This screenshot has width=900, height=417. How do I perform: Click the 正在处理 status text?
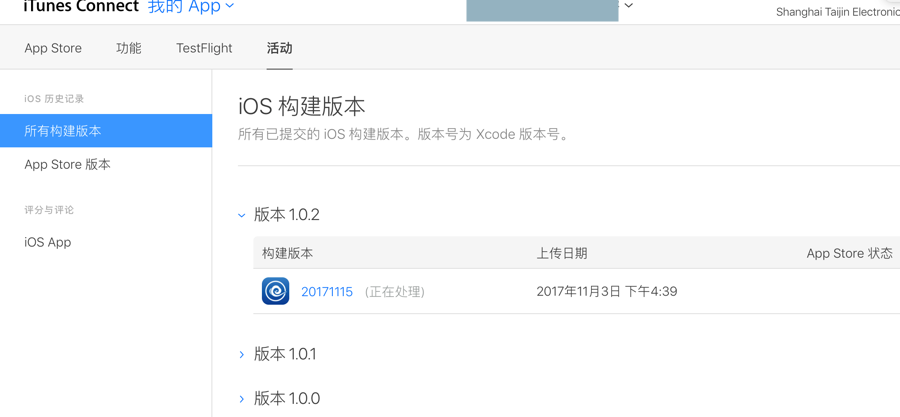pyautogui.click(x=395, y=292)
